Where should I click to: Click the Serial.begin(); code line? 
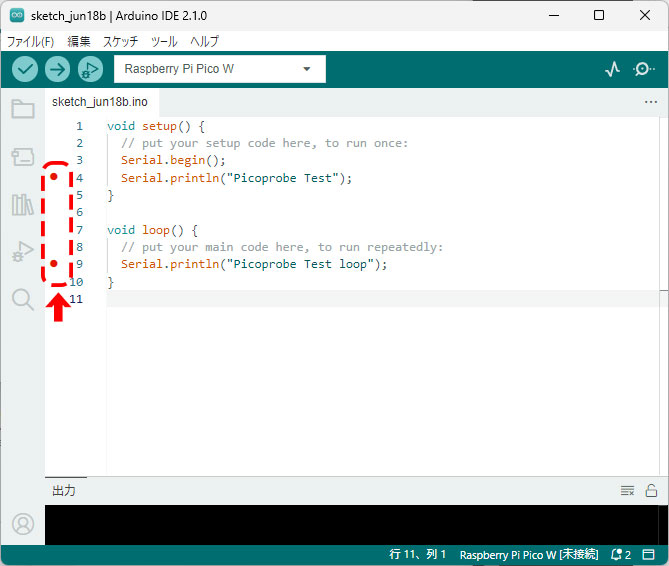[173, 160]
